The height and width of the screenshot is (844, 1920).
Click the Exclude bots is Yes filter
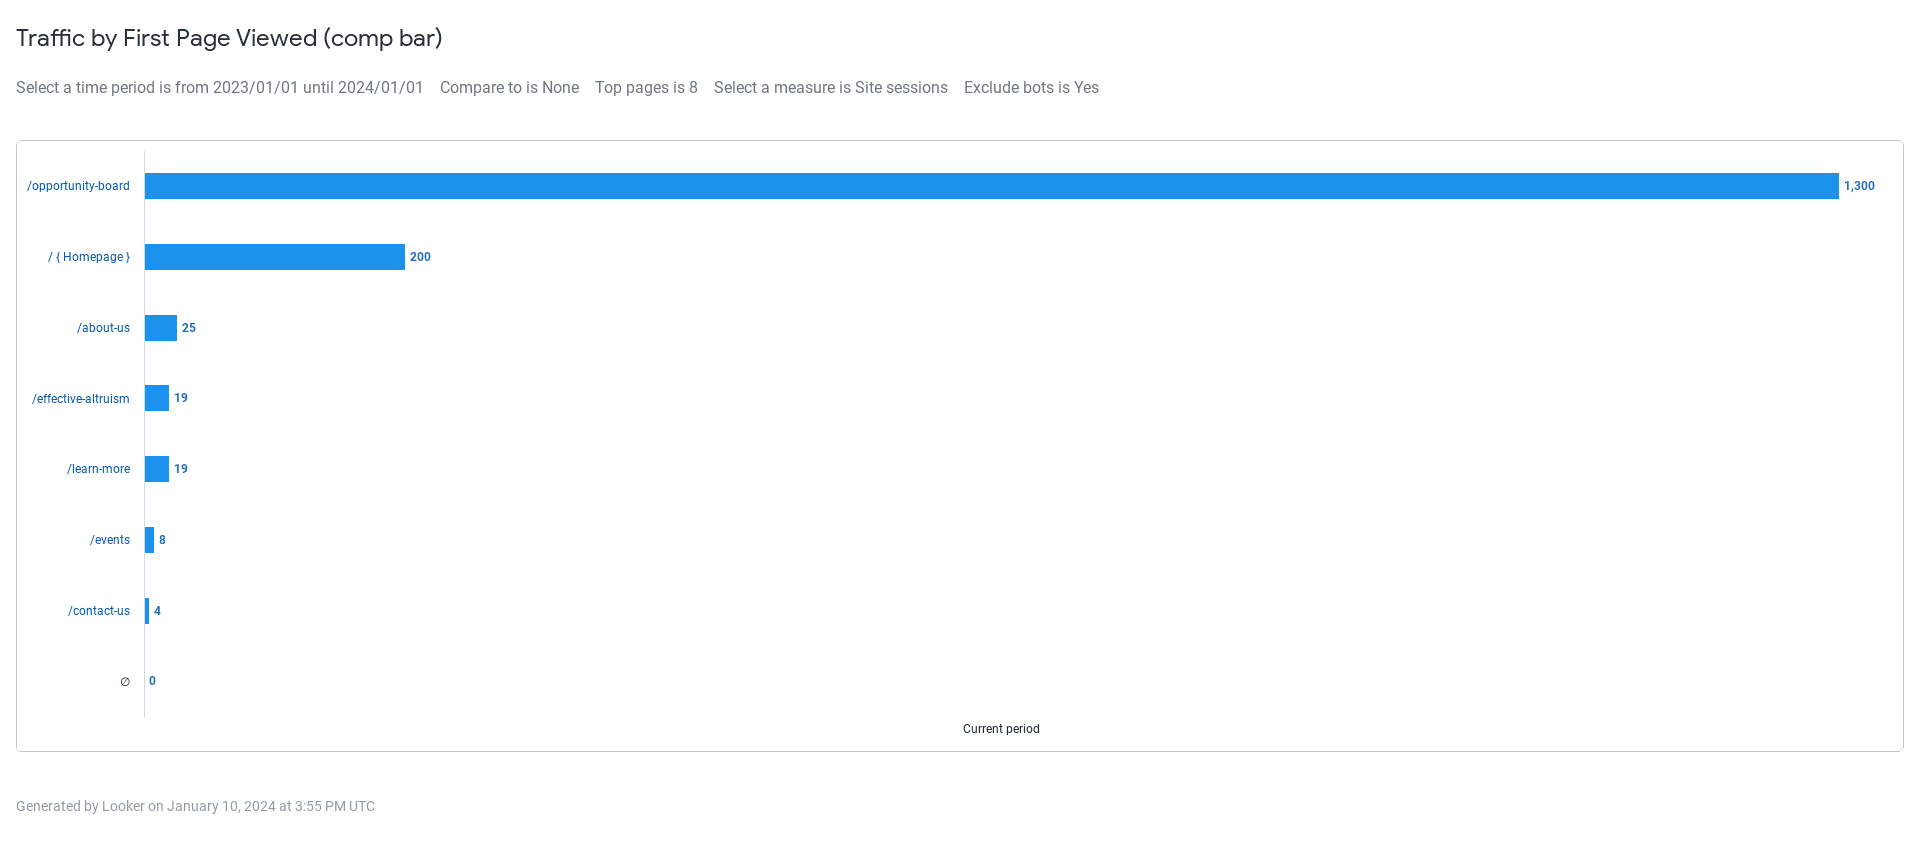point(1031,88)
